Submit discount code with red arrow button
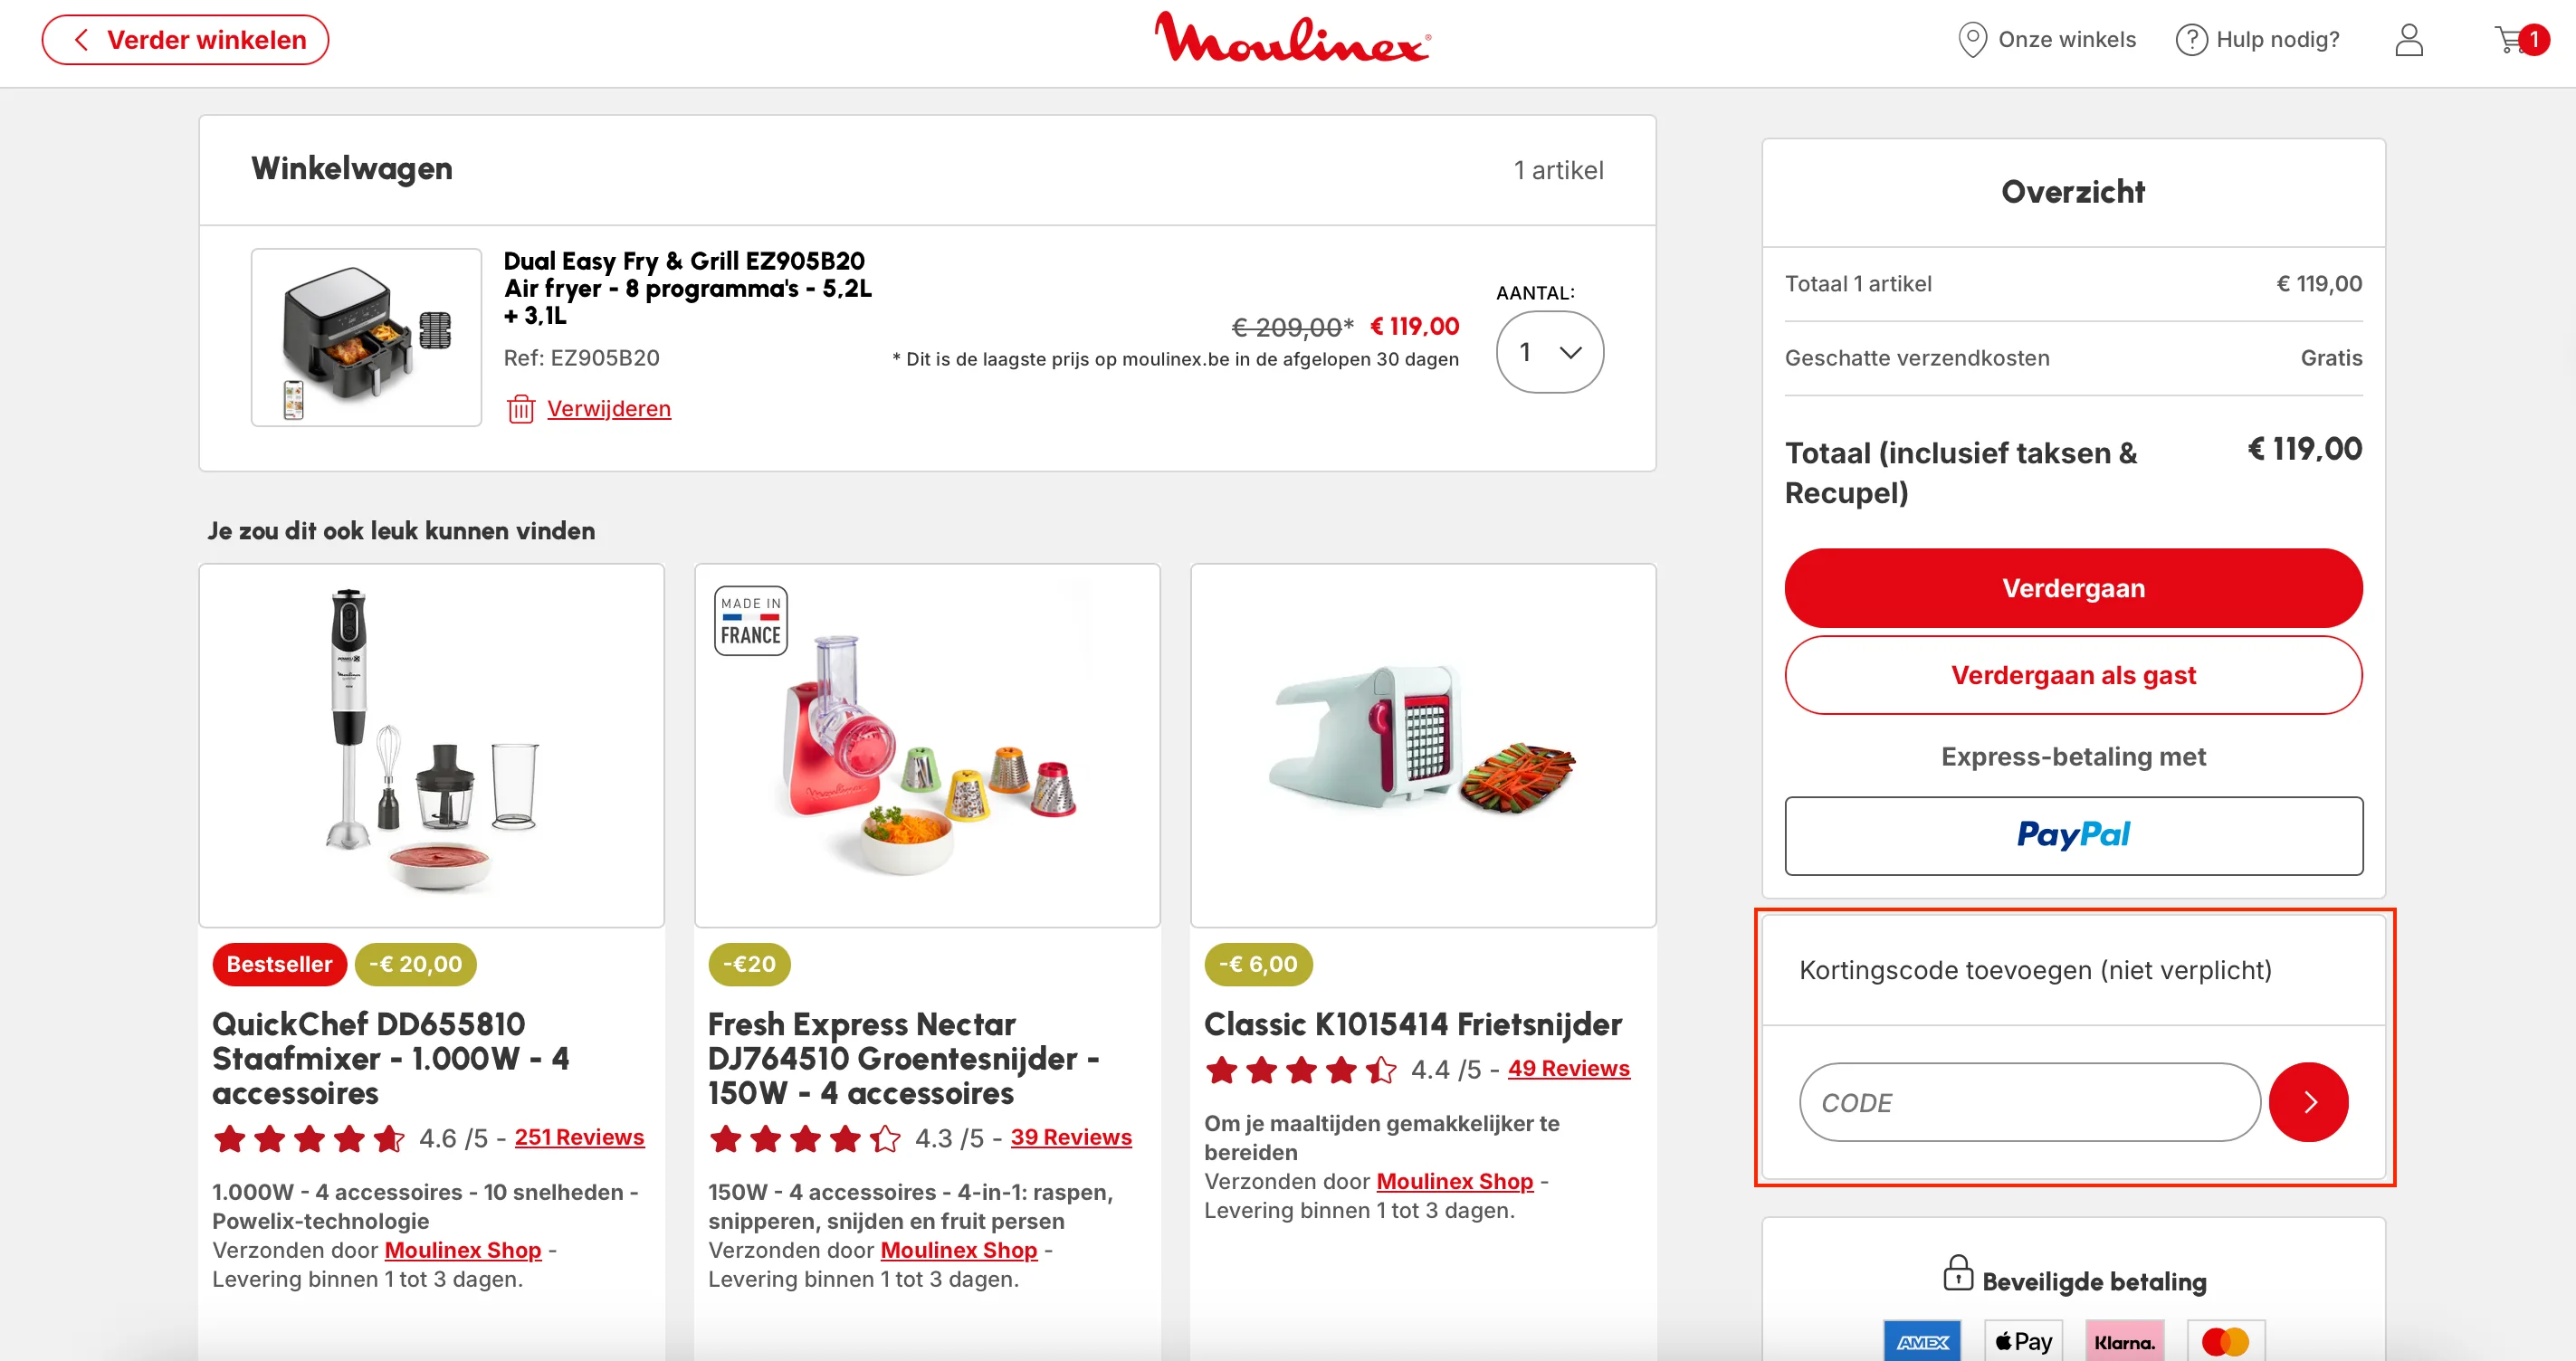 tap(2308, 1102)
